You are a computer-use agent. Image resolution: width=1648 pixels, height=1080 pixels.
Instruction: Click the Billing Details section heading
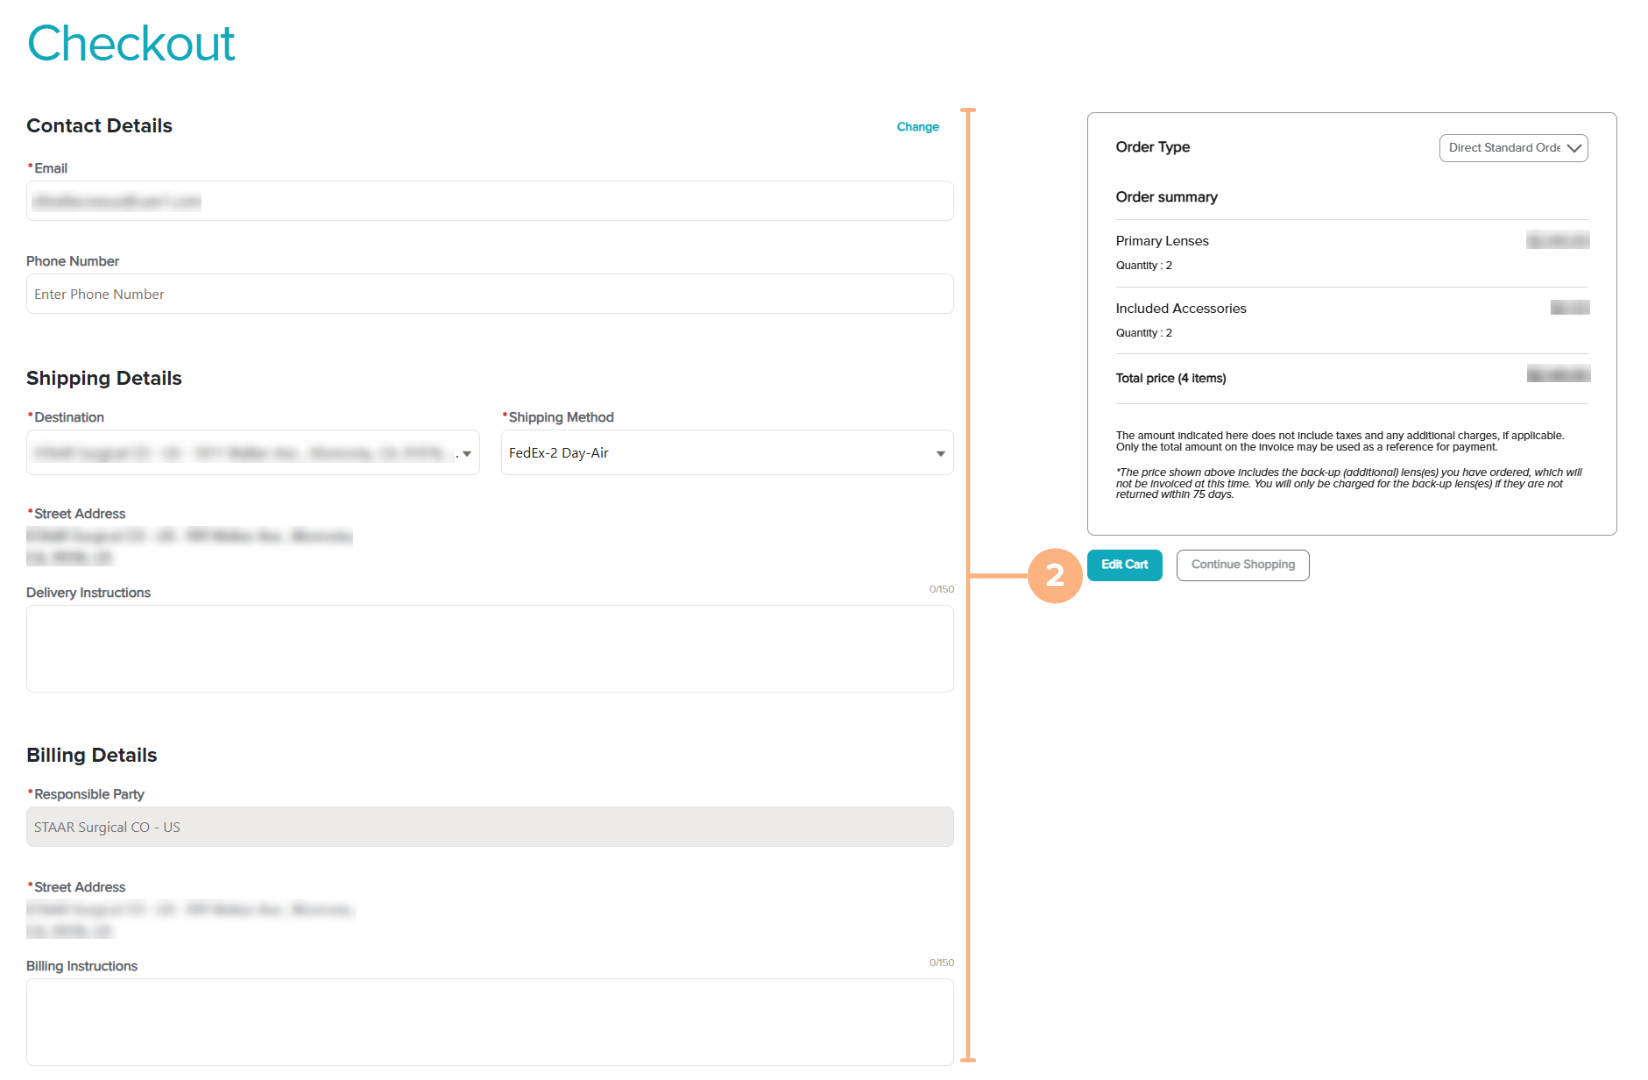pos(92,755)
